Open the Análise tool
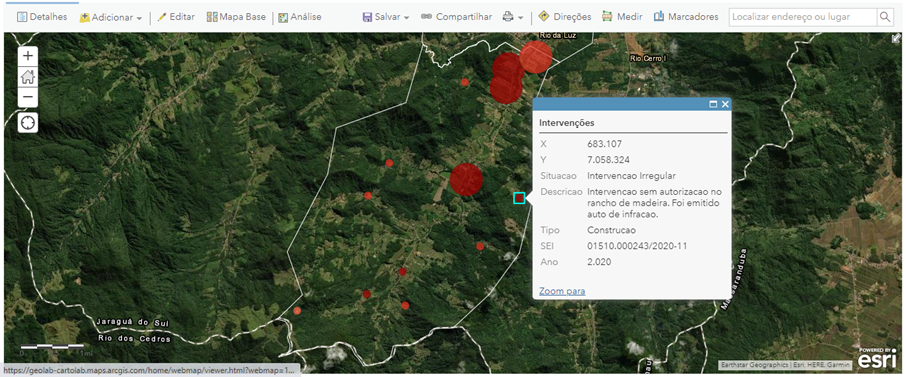Image resolution: width=906 pixels, height=377 pixels. coord(299,17)
